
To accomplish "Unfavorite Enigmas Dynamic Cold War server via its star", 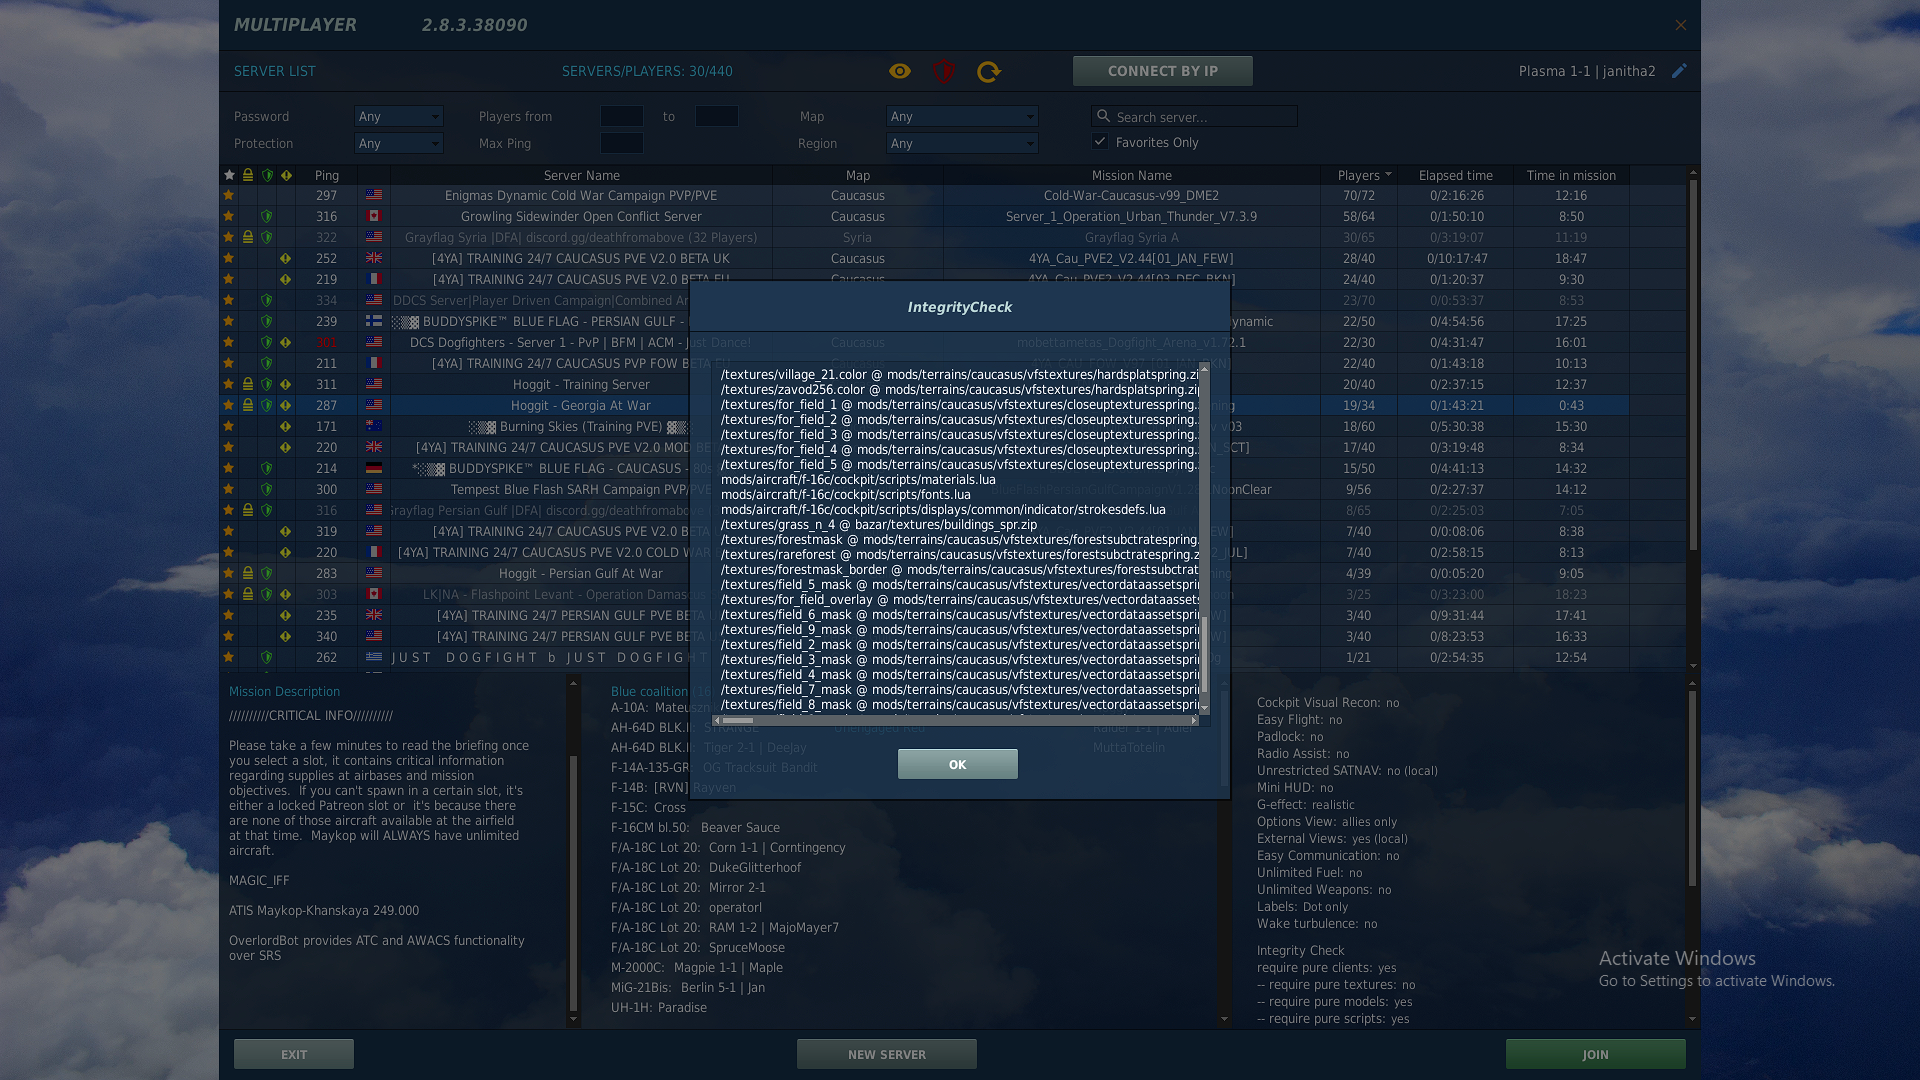I will [x=229, y=195].
